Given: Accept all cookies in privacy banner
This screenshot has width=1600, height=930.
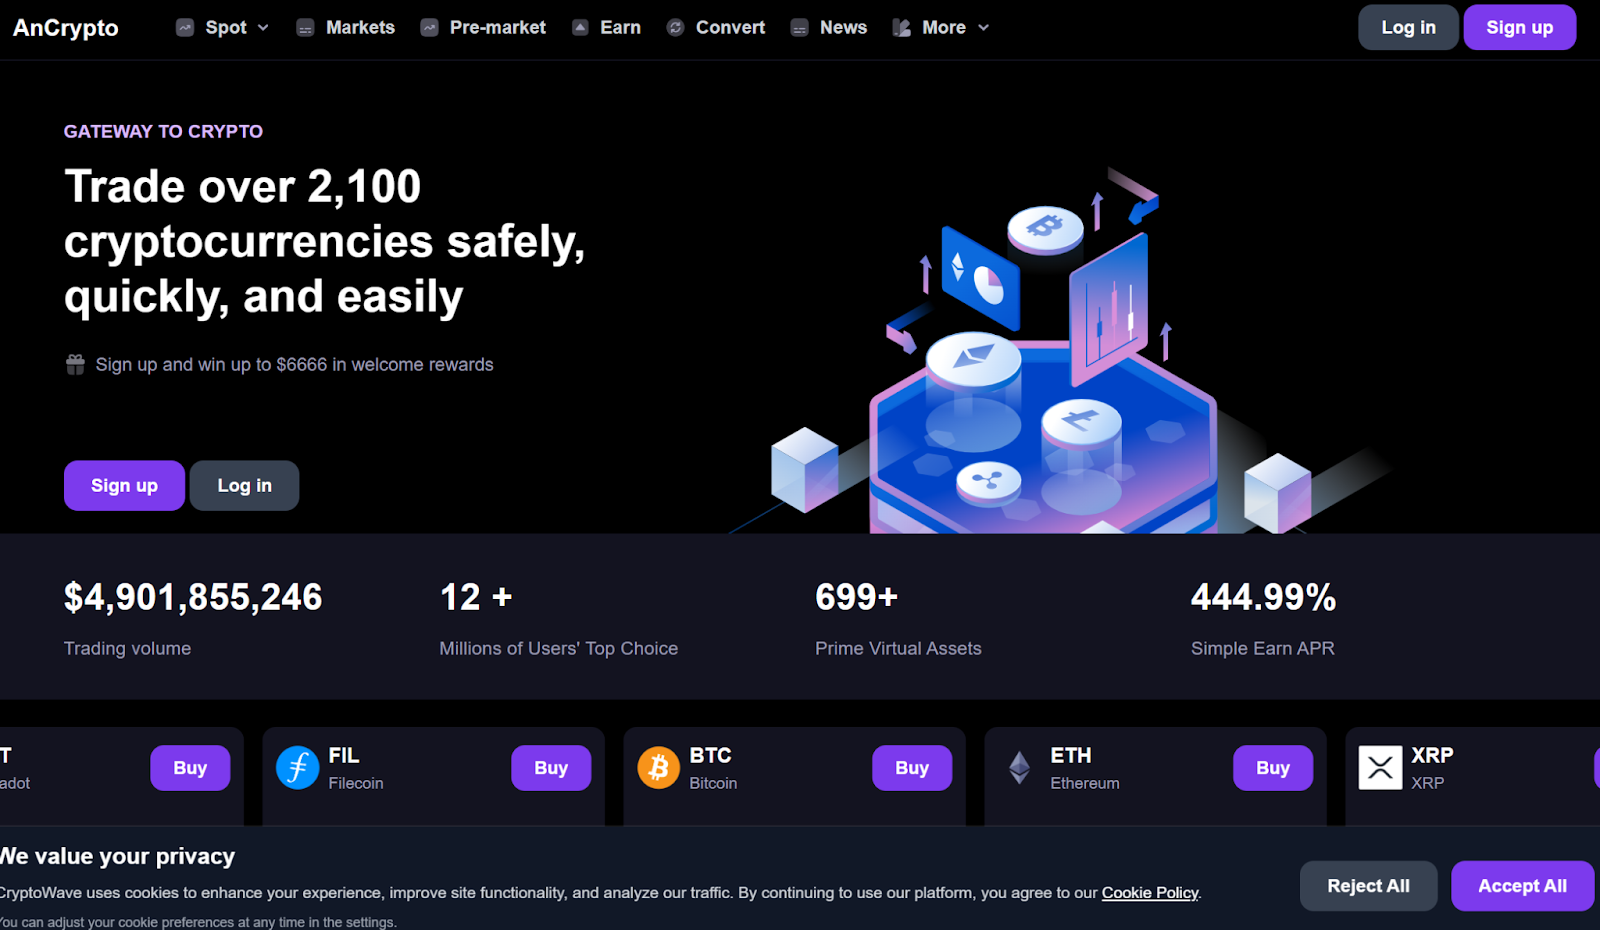Looking at the screenshot, I should click(1521, 886).
